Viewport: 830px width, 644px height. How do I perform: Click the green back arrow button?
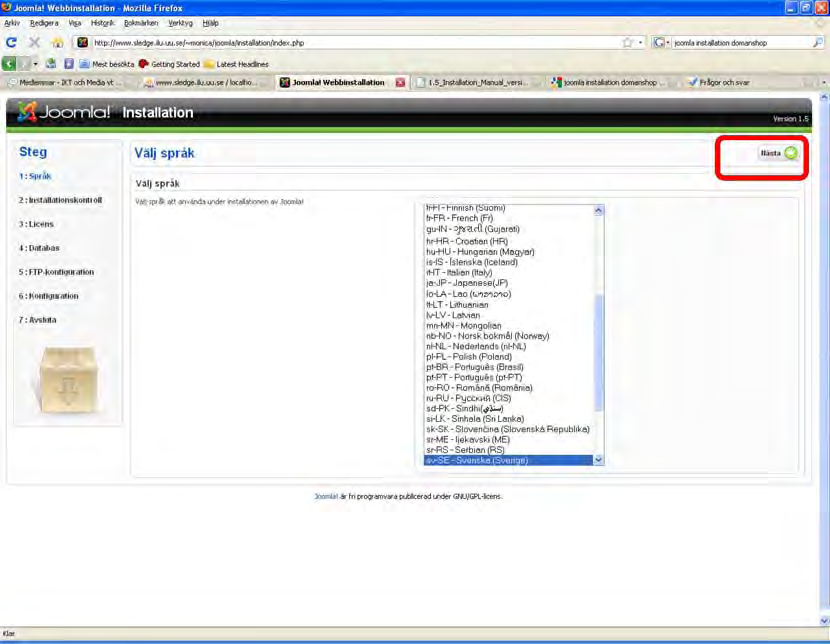tap(9, 64)
